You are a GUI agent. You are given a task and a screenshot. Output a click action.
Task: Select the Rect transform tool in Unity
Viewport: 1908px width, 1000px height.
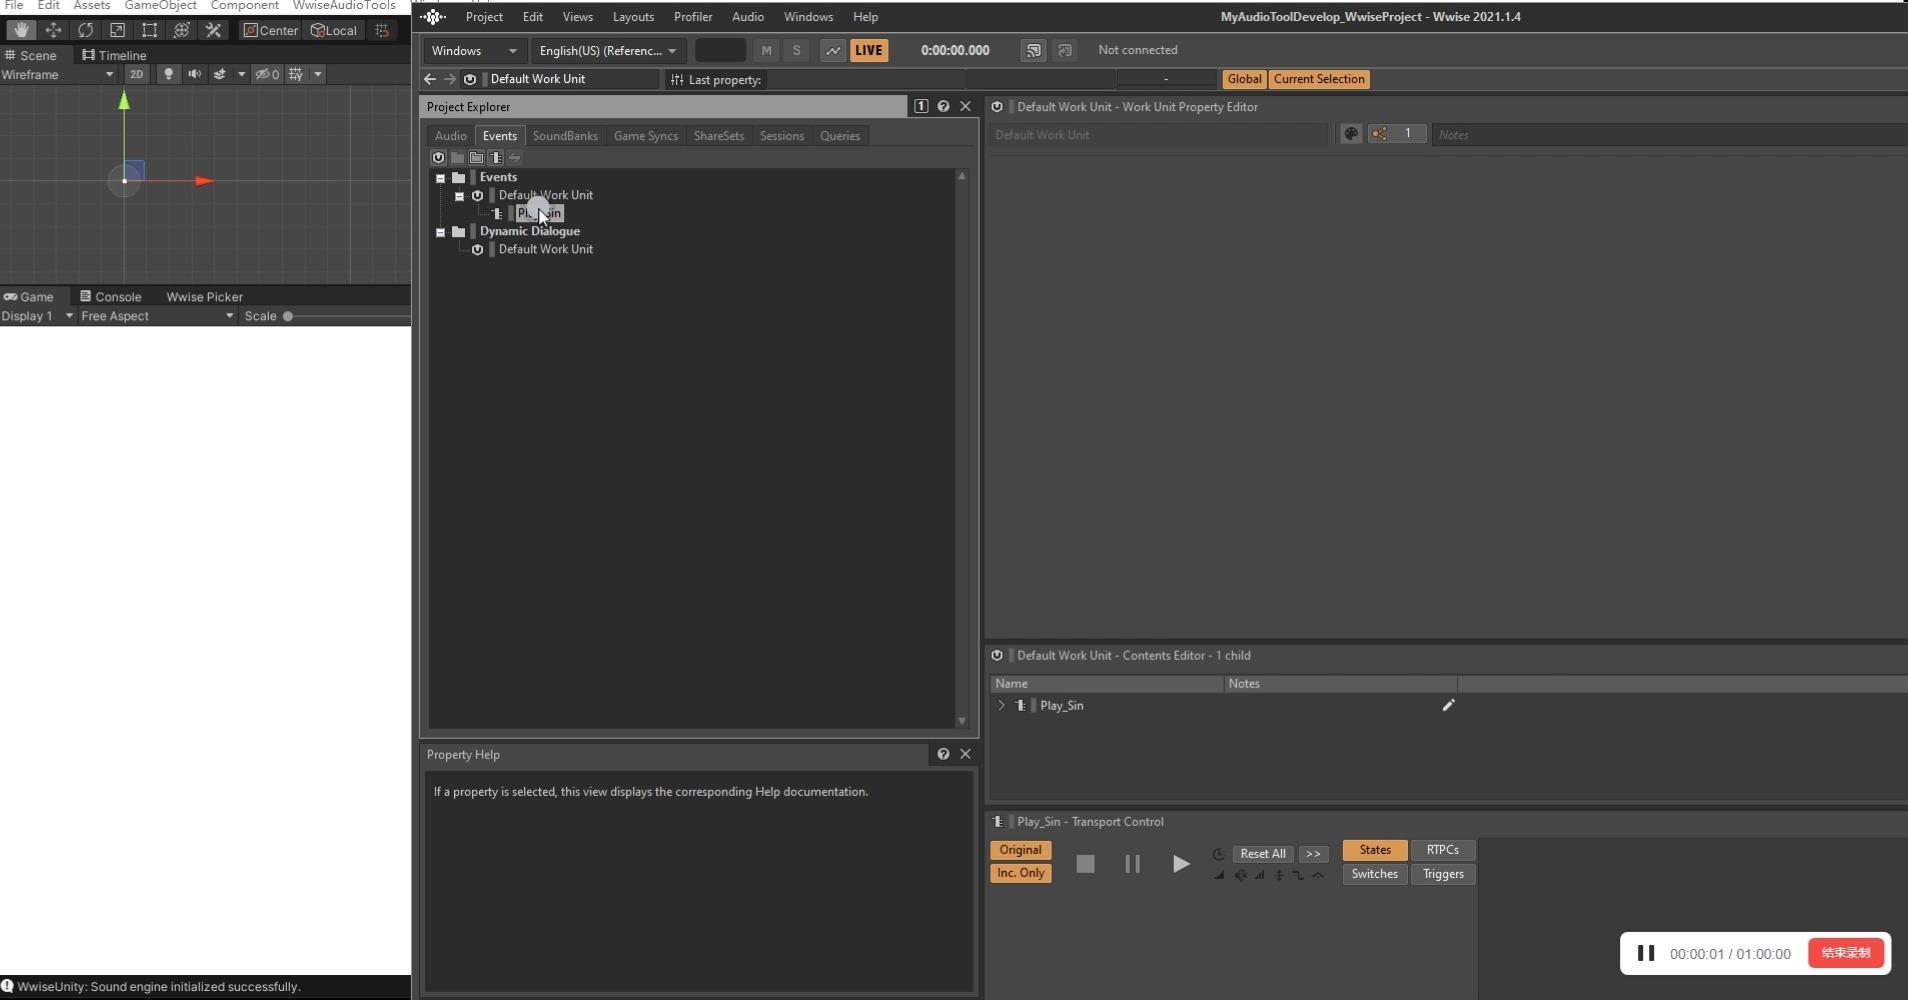point(149,30)
